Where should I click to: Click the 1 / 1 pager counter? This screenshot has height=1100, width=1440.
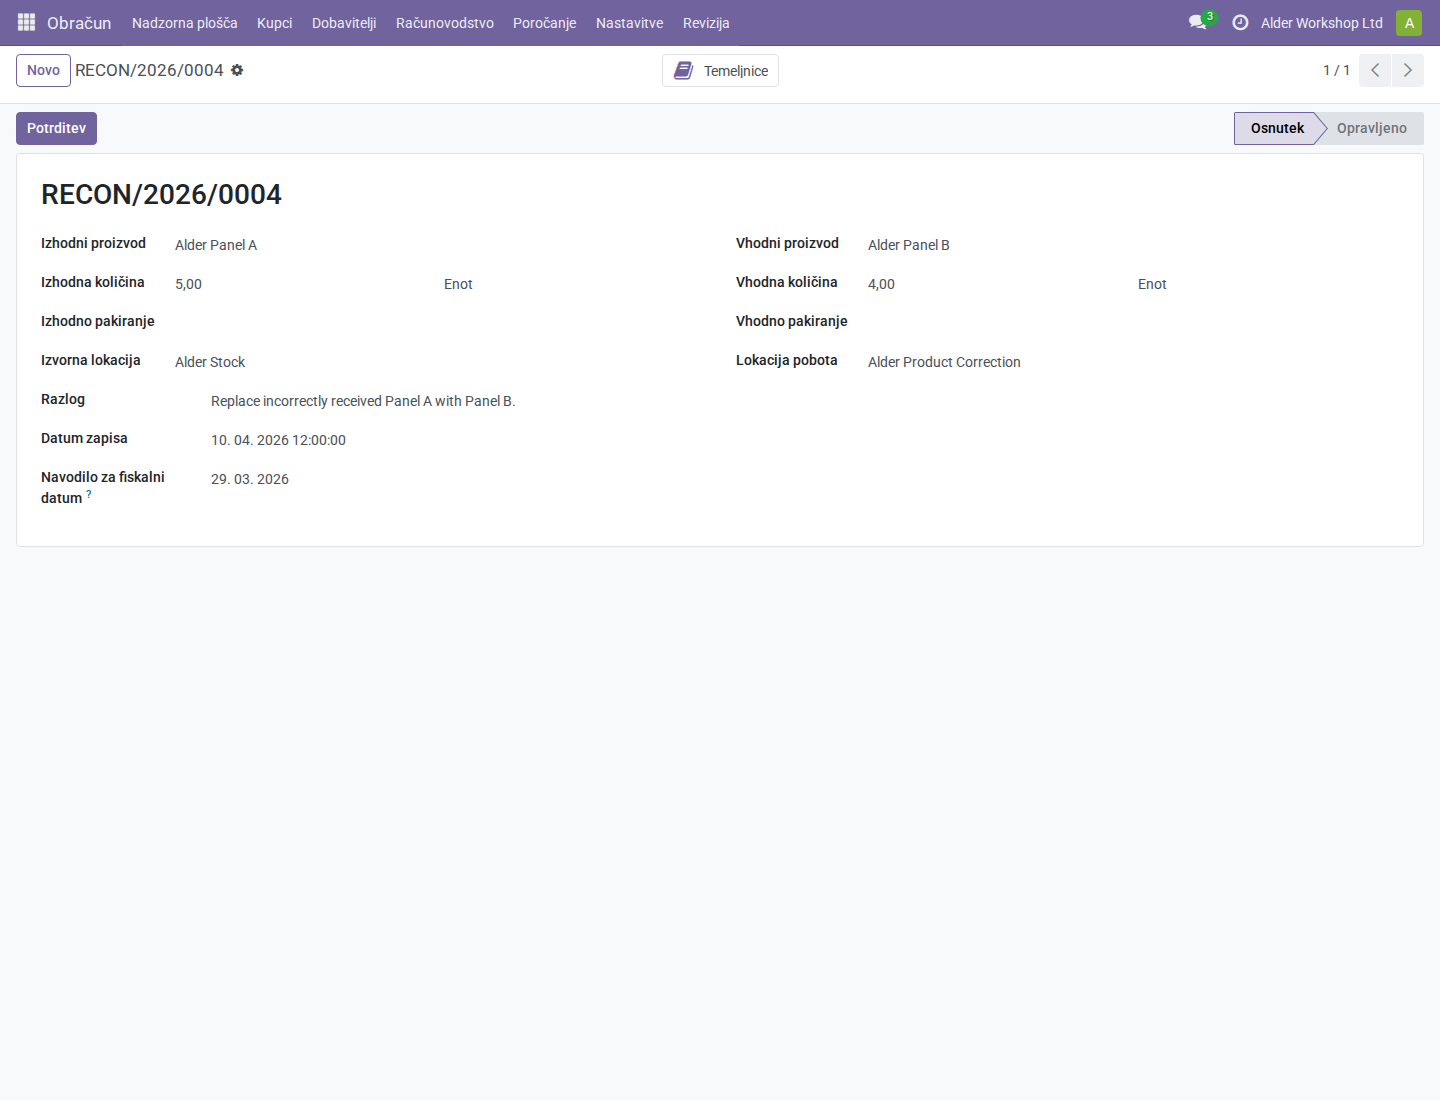point(1336,70)
